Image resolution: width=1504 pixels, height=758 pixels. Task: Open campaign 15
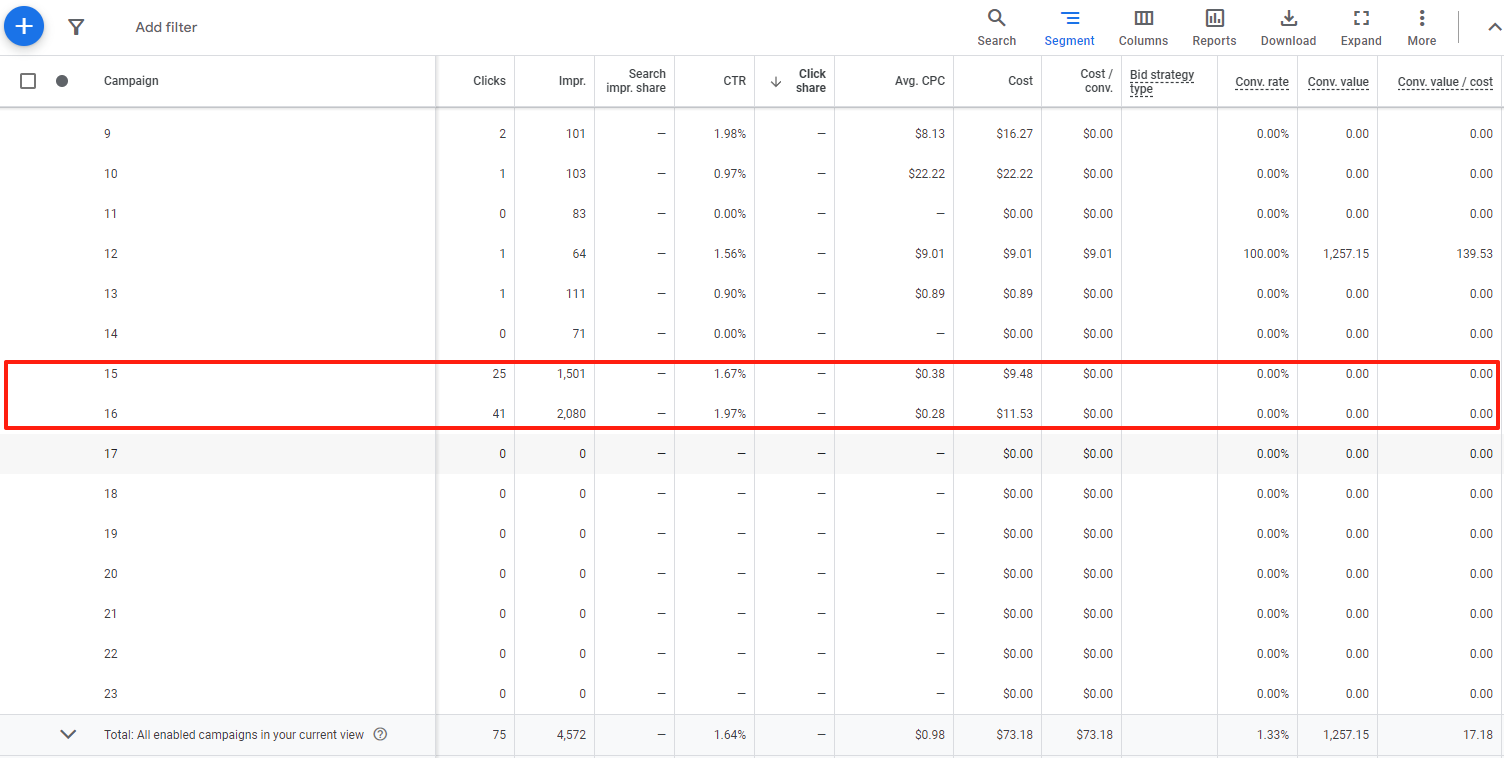(110, 374)
